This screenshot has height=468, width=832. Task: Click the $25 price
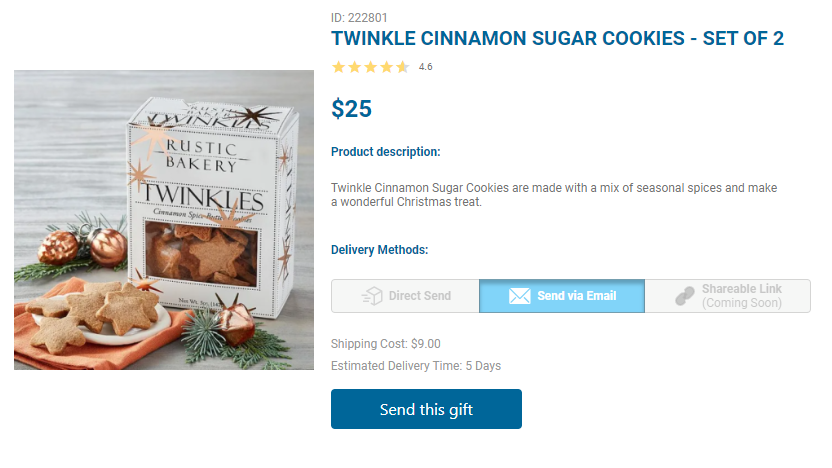[351, 109]
